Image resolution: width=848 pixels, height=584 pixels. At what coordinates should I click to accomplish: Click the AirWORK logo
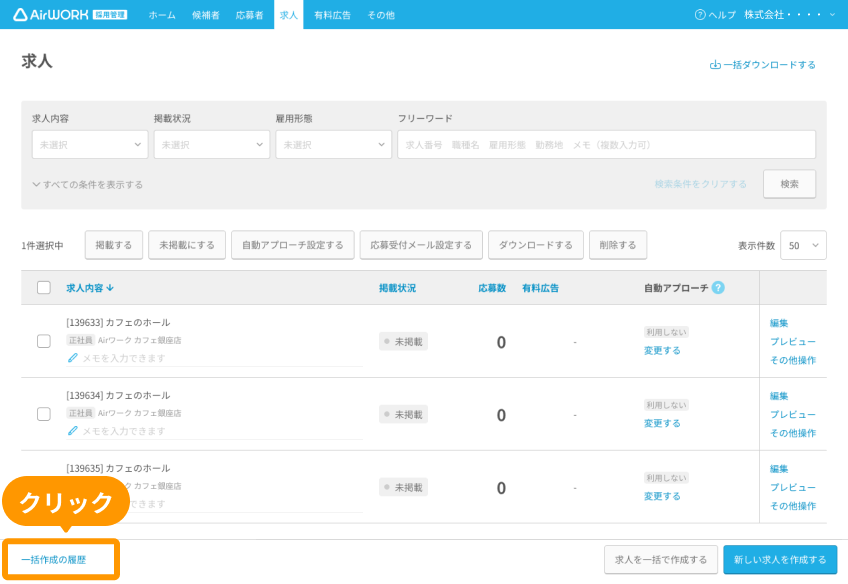(70, 15)
